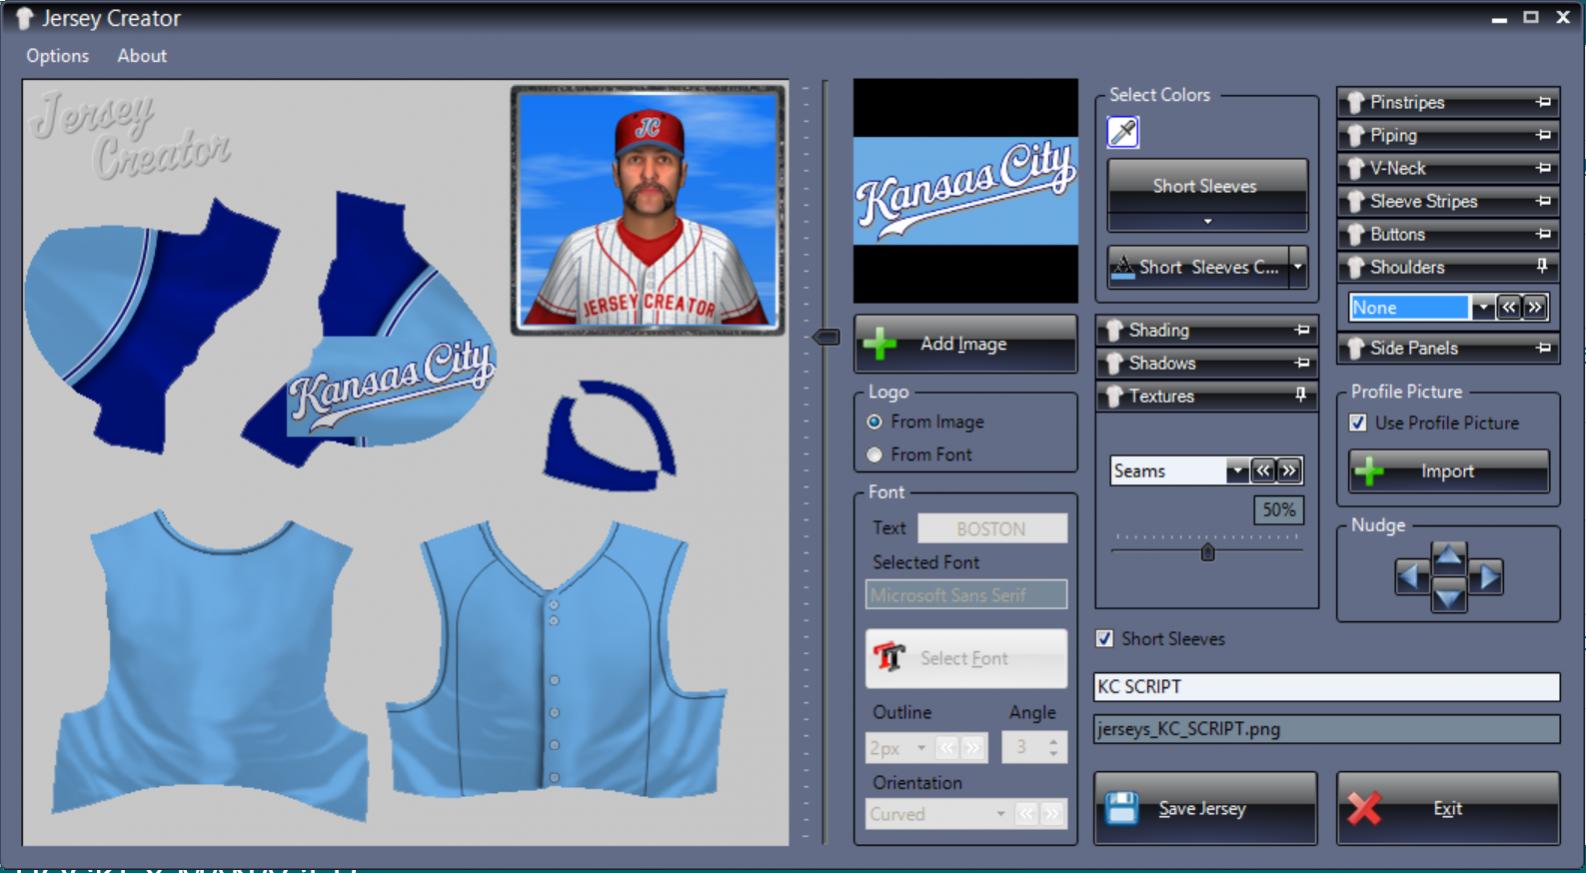
Task: Click the player profile picture preview
Action: click(648, 209)
